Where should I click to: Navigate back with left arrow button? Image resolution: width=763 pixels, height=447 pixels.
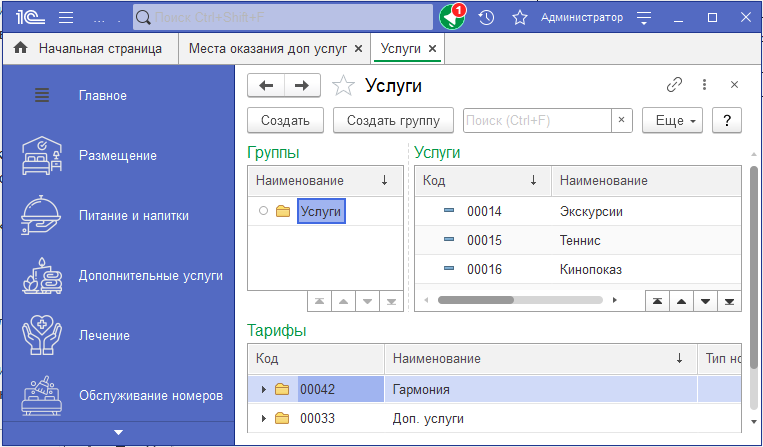pos(266,86)
